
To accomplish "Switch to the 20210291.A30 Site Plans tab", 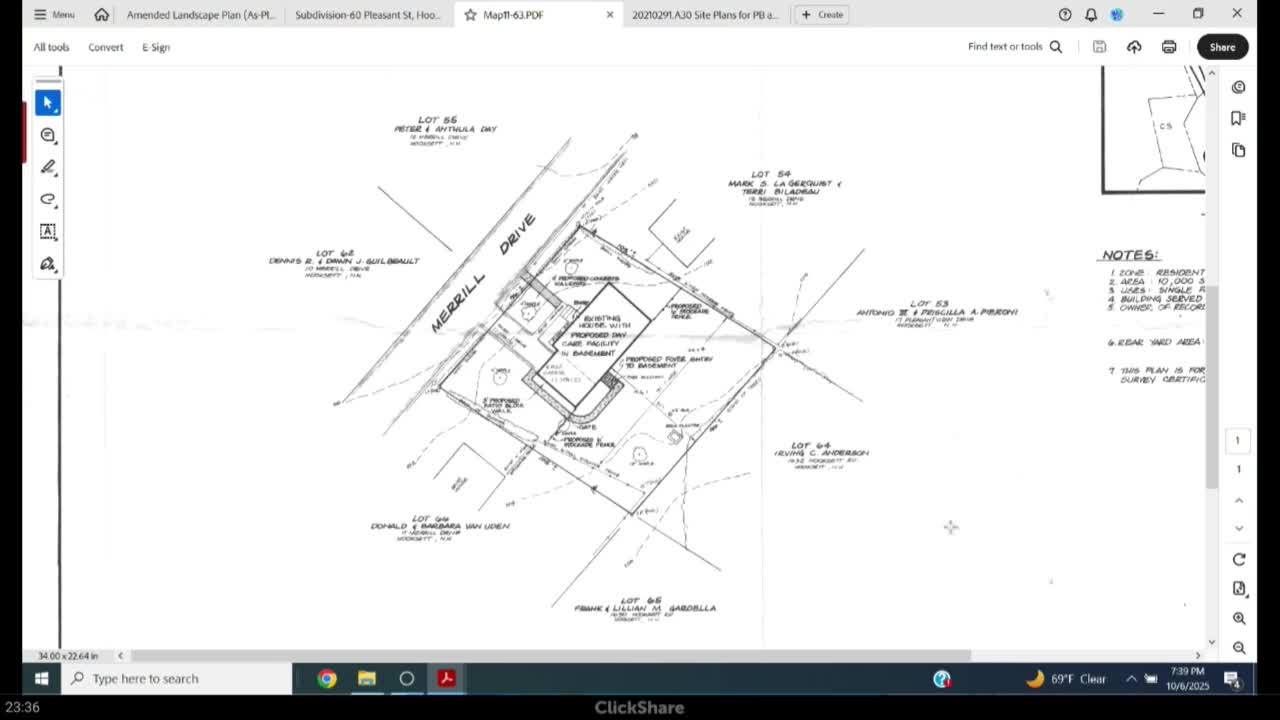I will pos(705,15).
